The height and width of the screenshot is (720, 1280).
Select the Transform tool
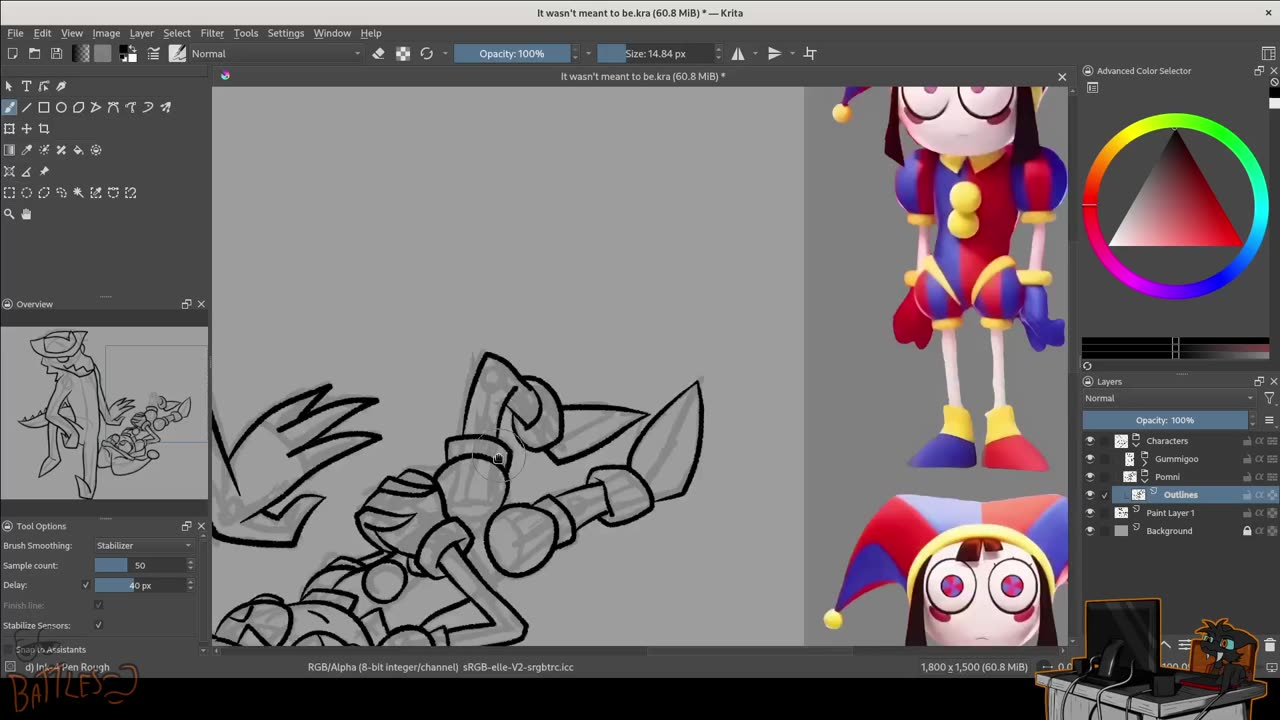(x=9, y=129)
